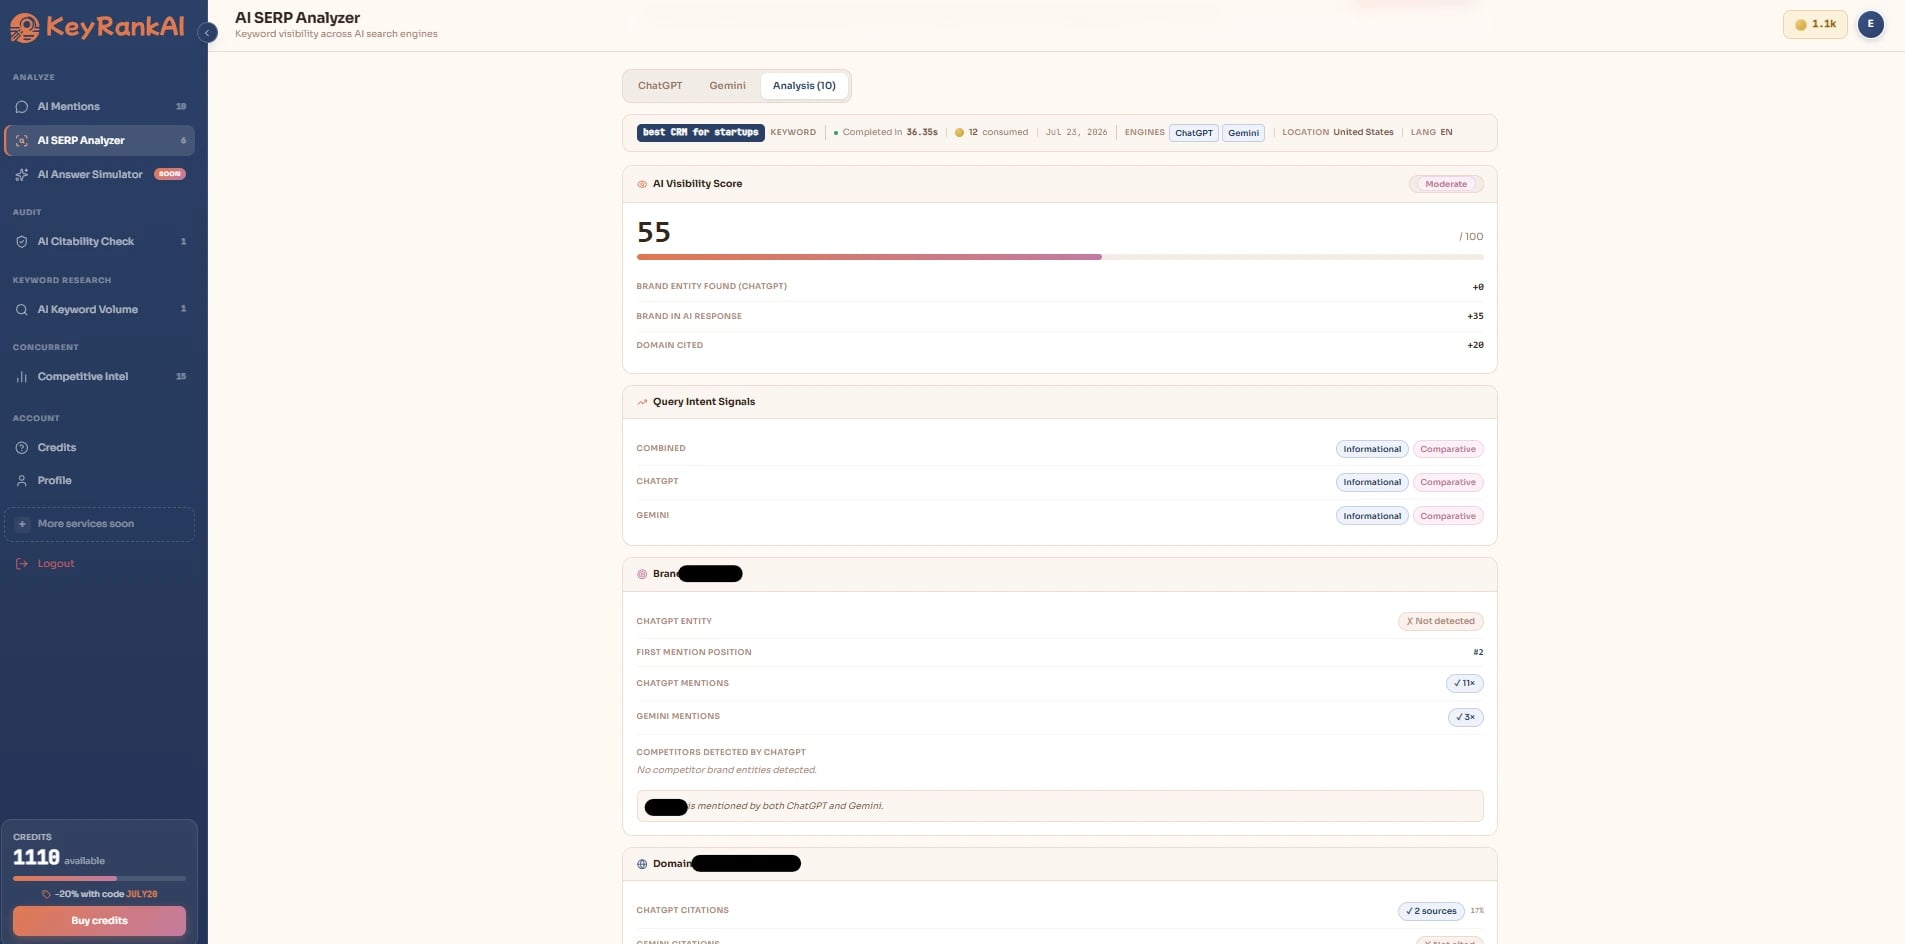Click the 2 sources citations badge
The width and height of the screenshot is (1905, 944).
point(1431,911)
